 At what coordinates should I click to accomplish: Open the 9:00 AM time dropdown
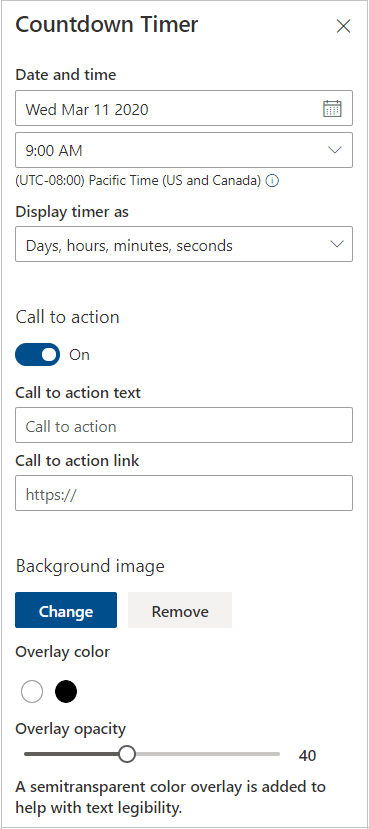coord(184,150)
